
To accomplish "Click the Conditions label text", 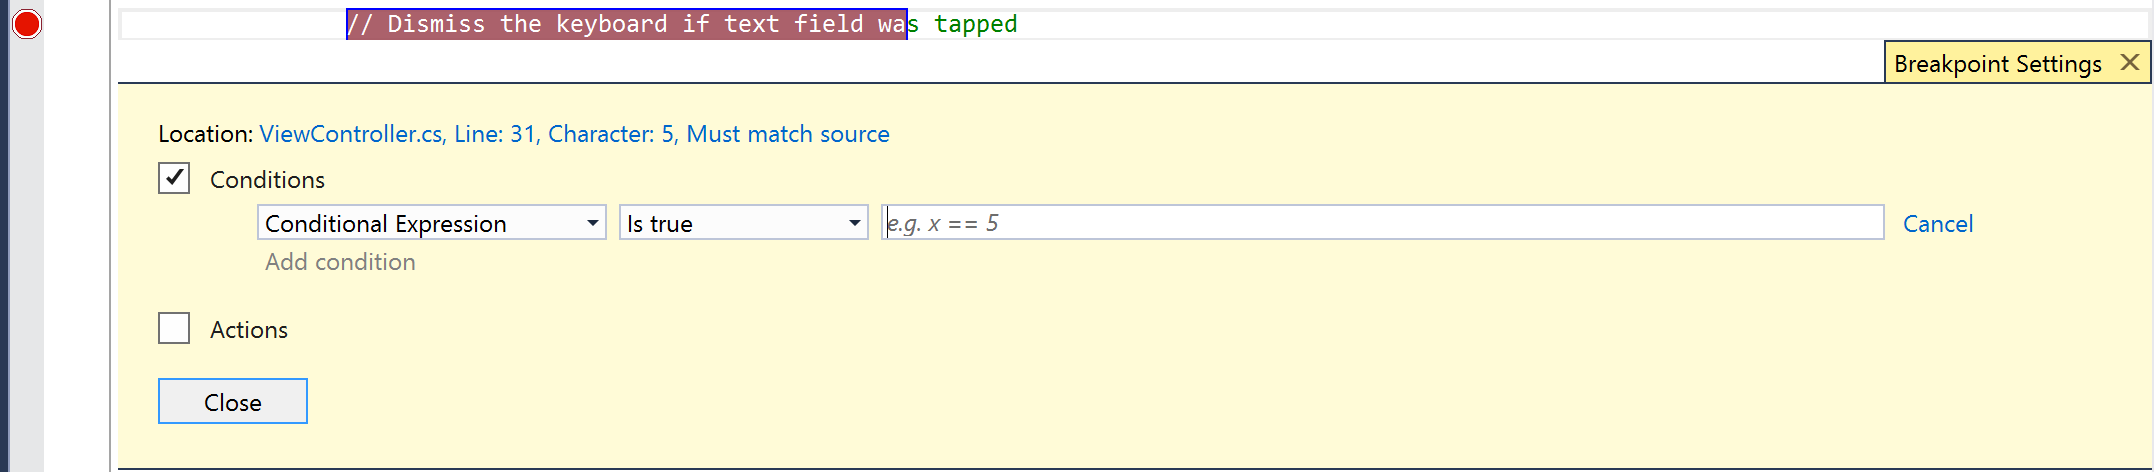I will point(267,180).
